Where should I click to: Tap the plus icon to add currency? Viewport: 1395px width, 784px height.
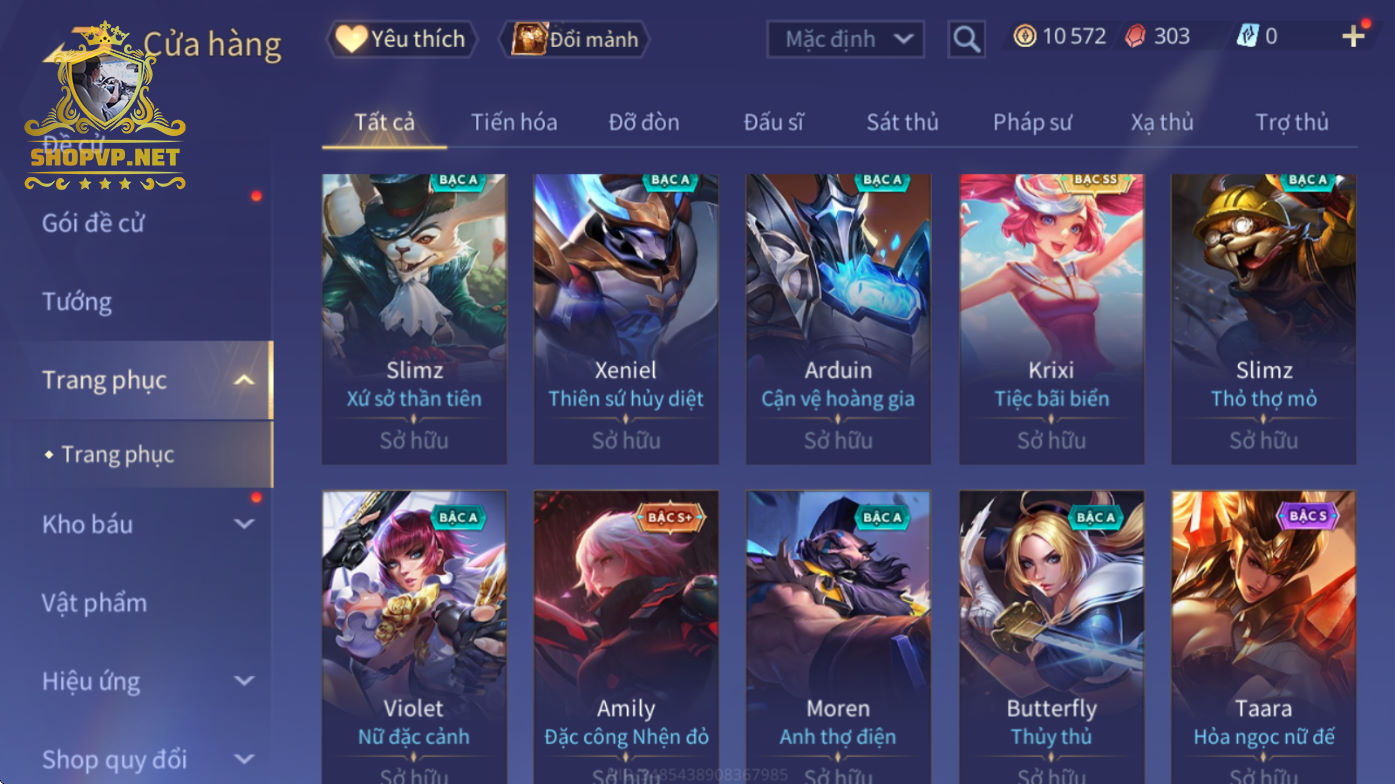[1353, 37]
